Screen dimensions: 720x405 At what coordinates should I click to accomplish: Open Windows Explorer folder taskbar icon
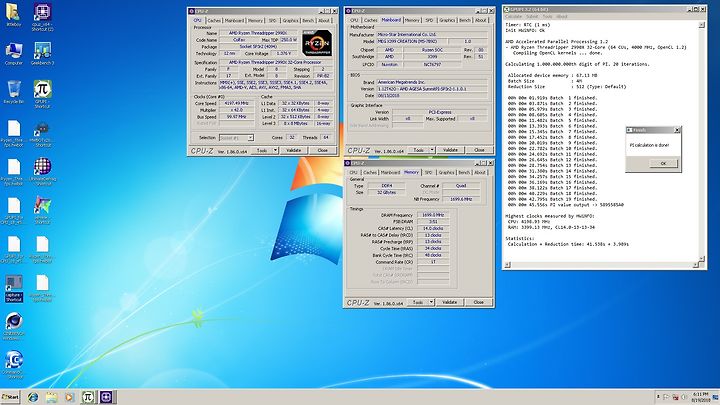(51, 397)
